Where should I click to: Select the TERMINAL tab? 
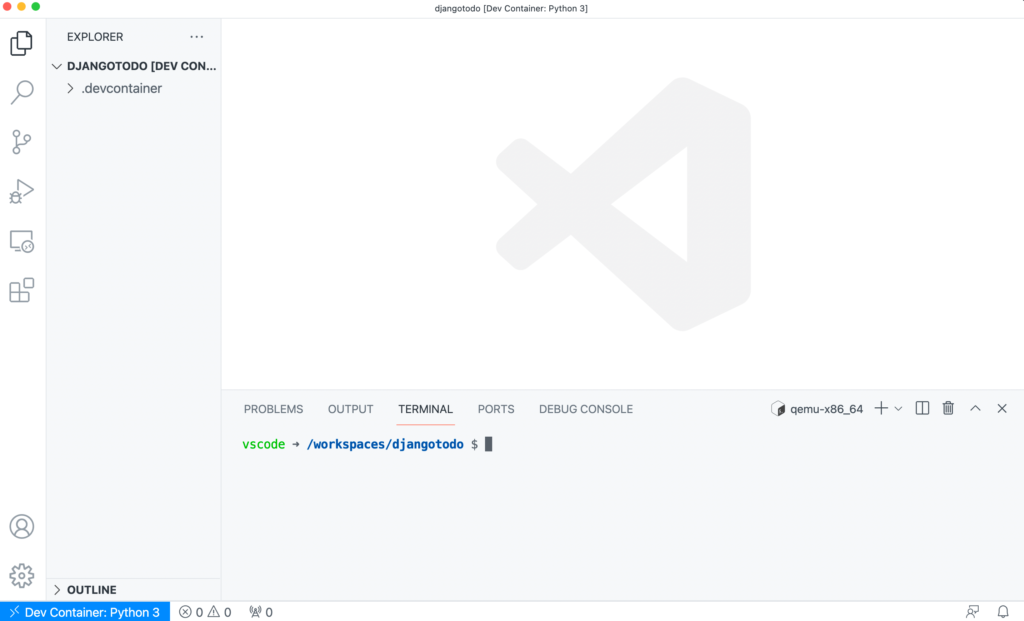click(425, 409)
